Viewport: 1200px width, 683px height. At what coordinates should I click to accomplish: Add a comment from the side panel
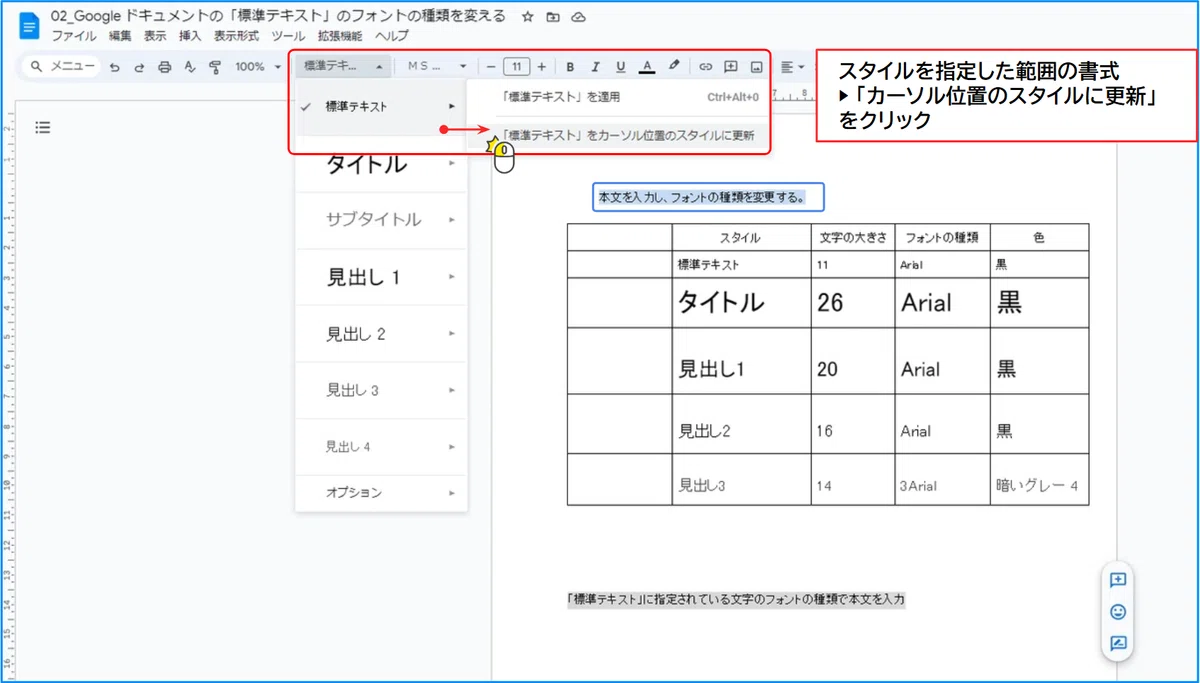coord(1118,580)
